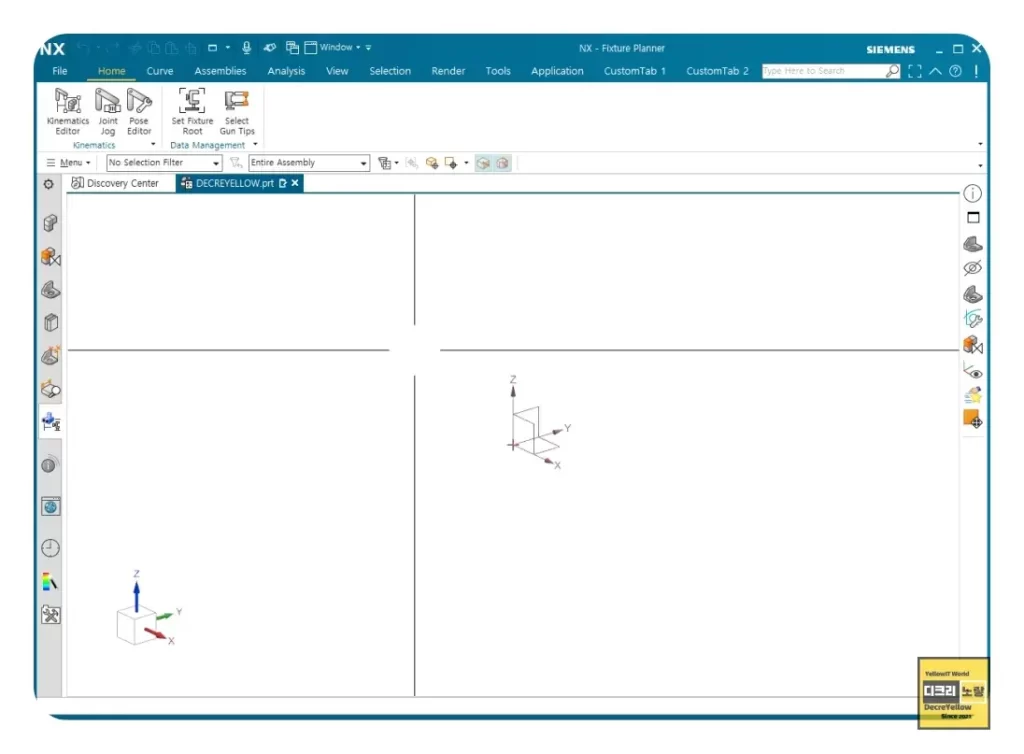Open the Pose Editor
This screenshot has width=1024, height=754.
point(139,111)
